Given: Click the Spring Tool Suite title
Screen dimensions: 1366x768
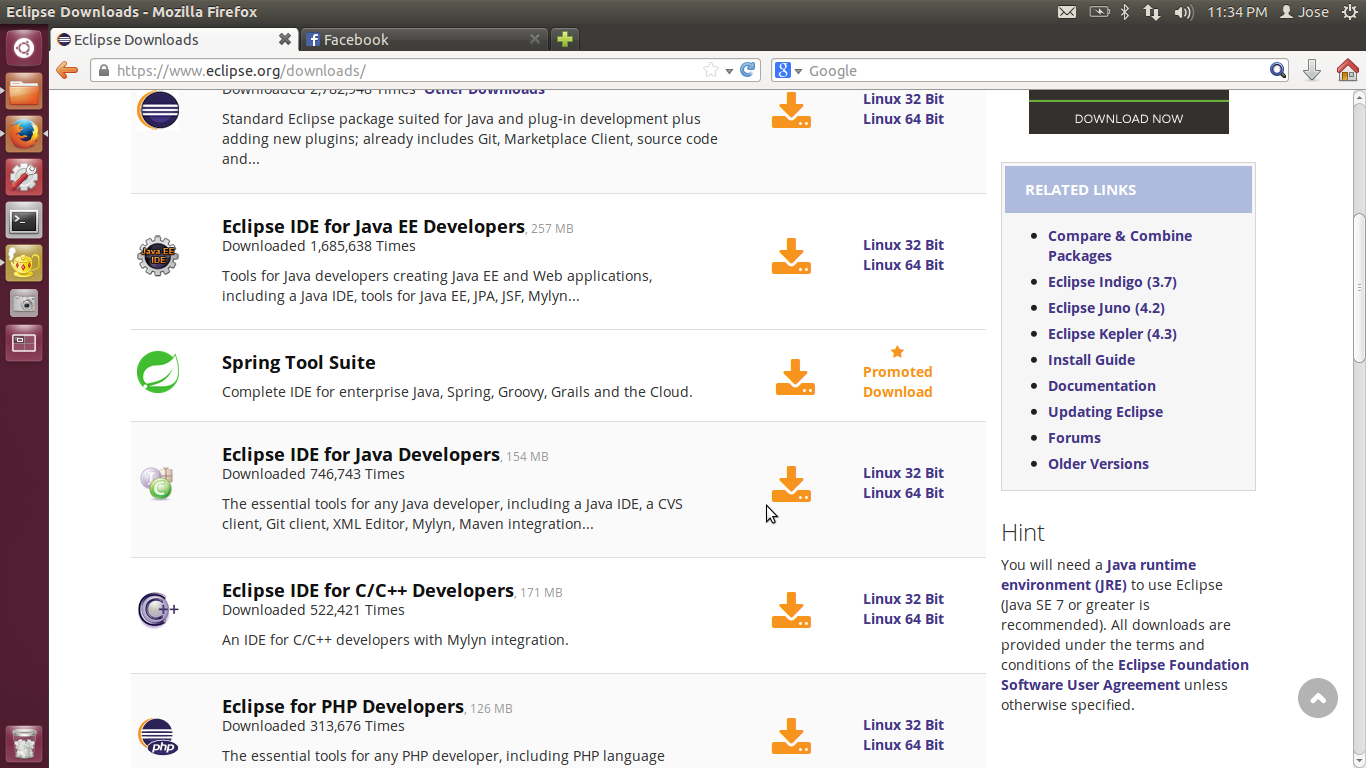Looking at the screenshot, I should (x=299, y=362).
